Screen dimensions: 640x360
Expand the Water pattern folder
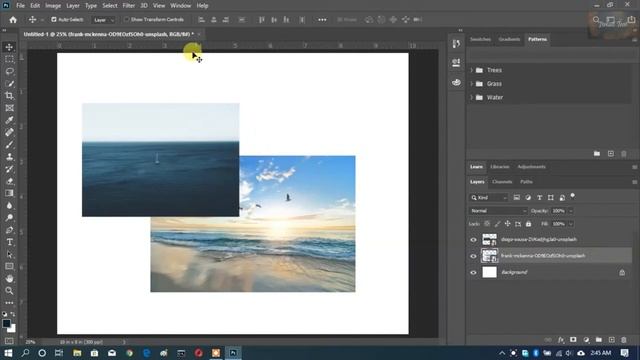coord(472,97)
